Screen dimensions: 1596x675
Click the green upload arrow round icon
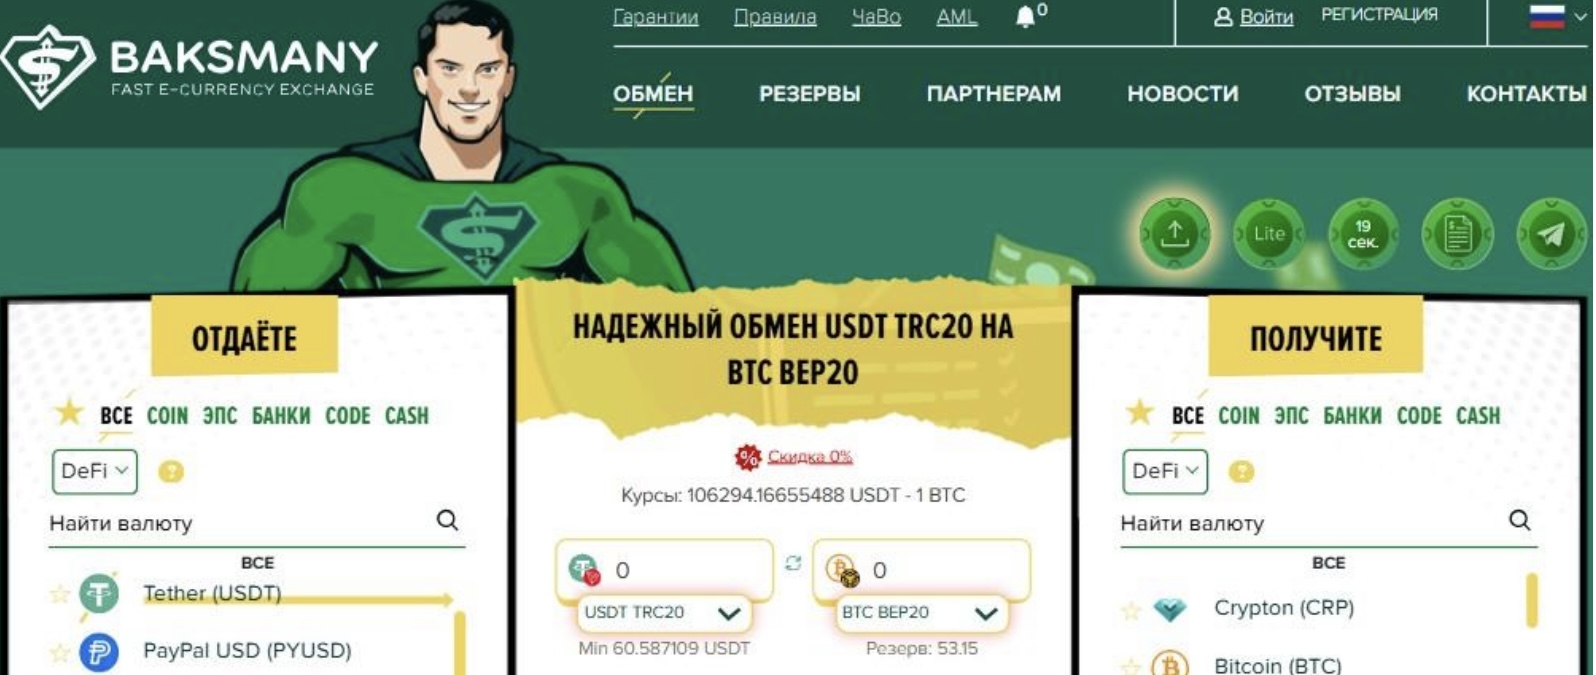click(1175, 234)
